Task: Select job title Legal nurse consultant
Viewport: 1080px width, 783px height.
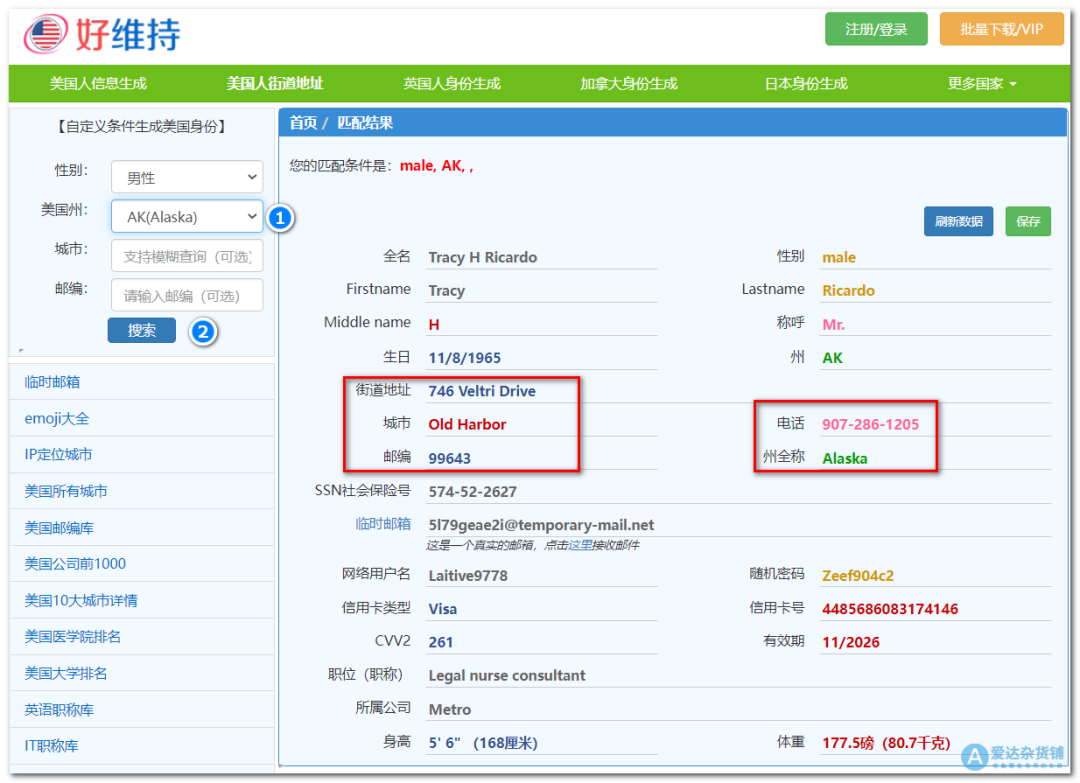Action: click(x=507, y=676)
